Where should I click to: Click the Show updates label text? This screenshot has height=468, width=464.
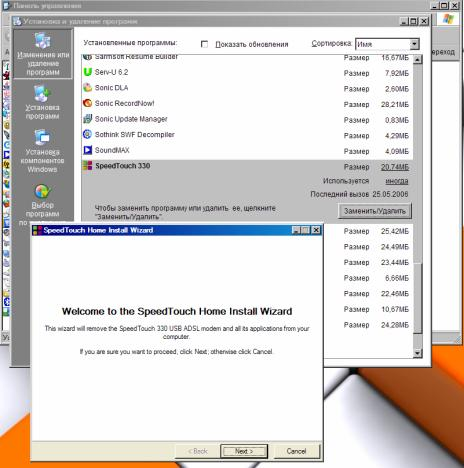click(252, 44)
